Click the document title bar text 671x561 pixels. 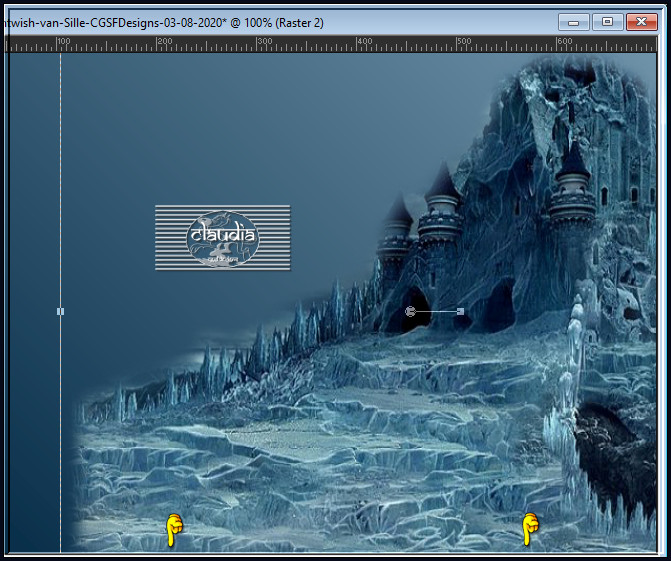click(164, 23)
